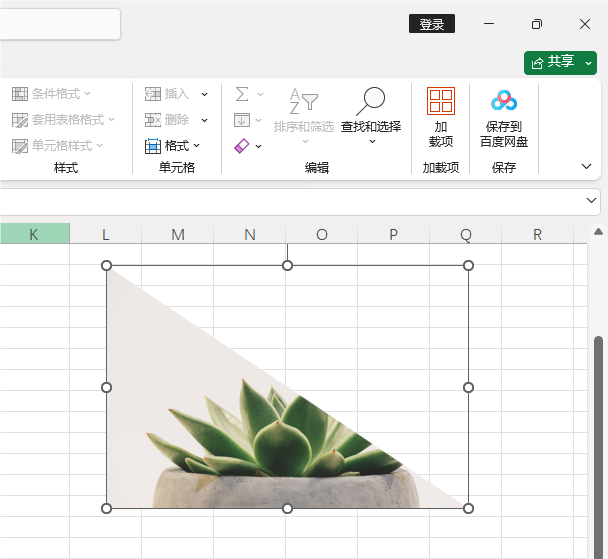
Task: Expand the Share button dropdown arrow
Action: (x=589, y=63)
